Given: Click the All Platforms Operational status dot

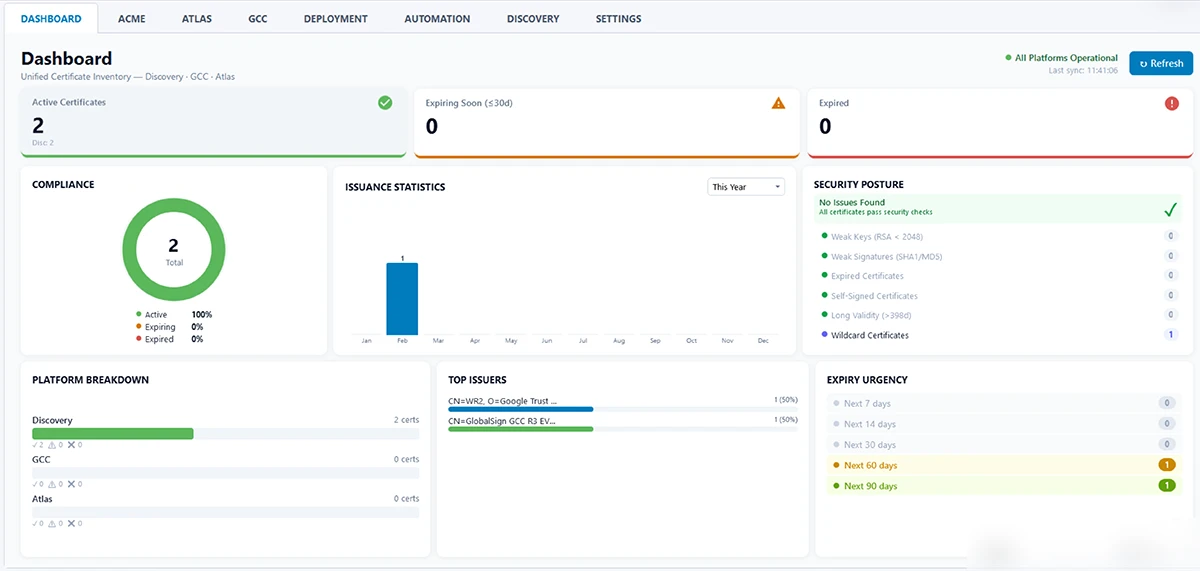Looking at the screenshot, I should click(1008, 58).
